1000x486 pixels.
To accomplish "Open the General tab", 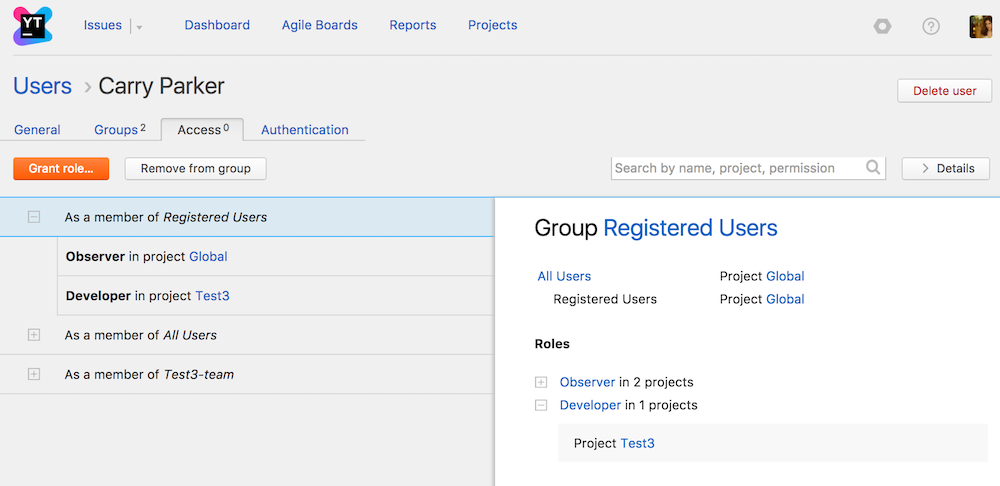I will (x=37, y=130).
